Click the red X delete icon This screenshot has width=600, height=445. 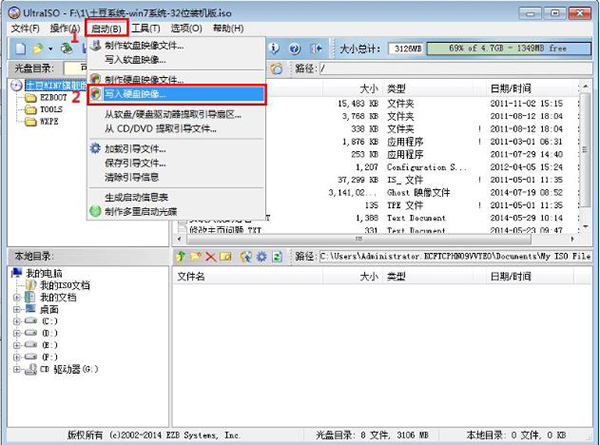[x=210, y=256]
